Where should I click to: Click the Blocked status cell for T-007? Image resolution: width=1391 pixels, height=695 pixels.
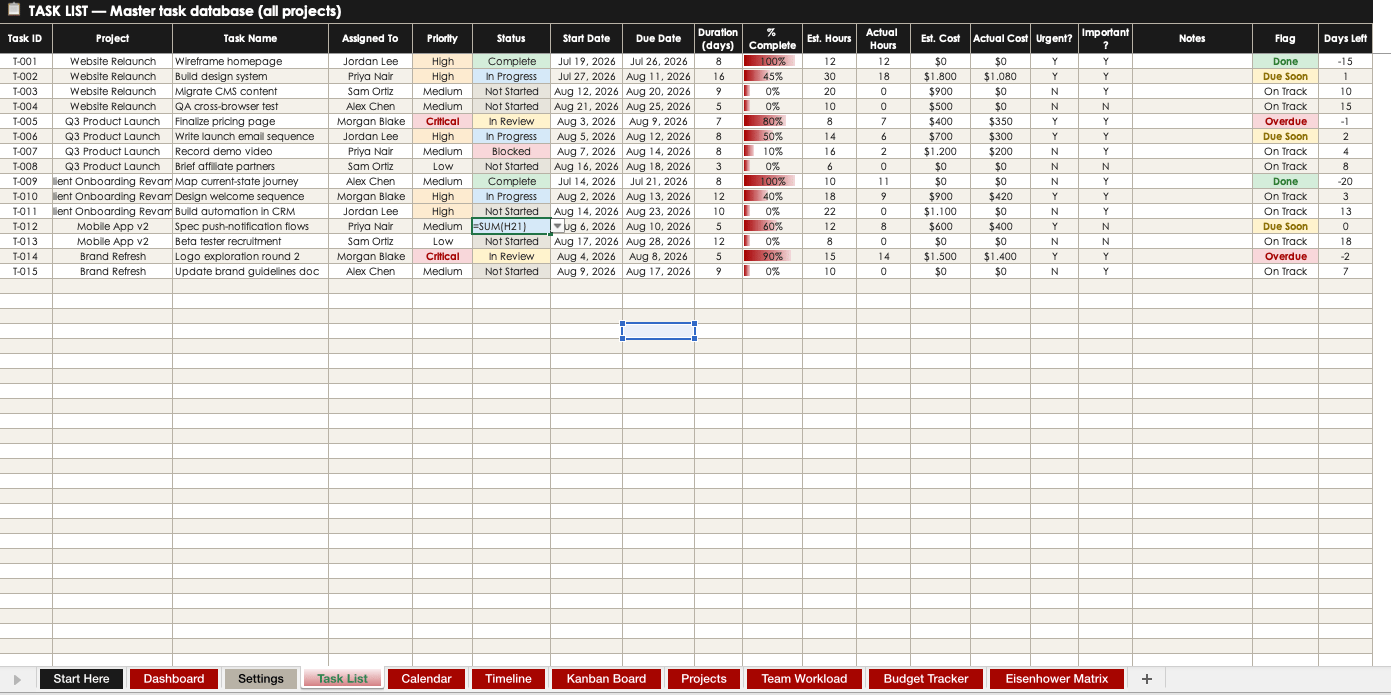[511, 152]
